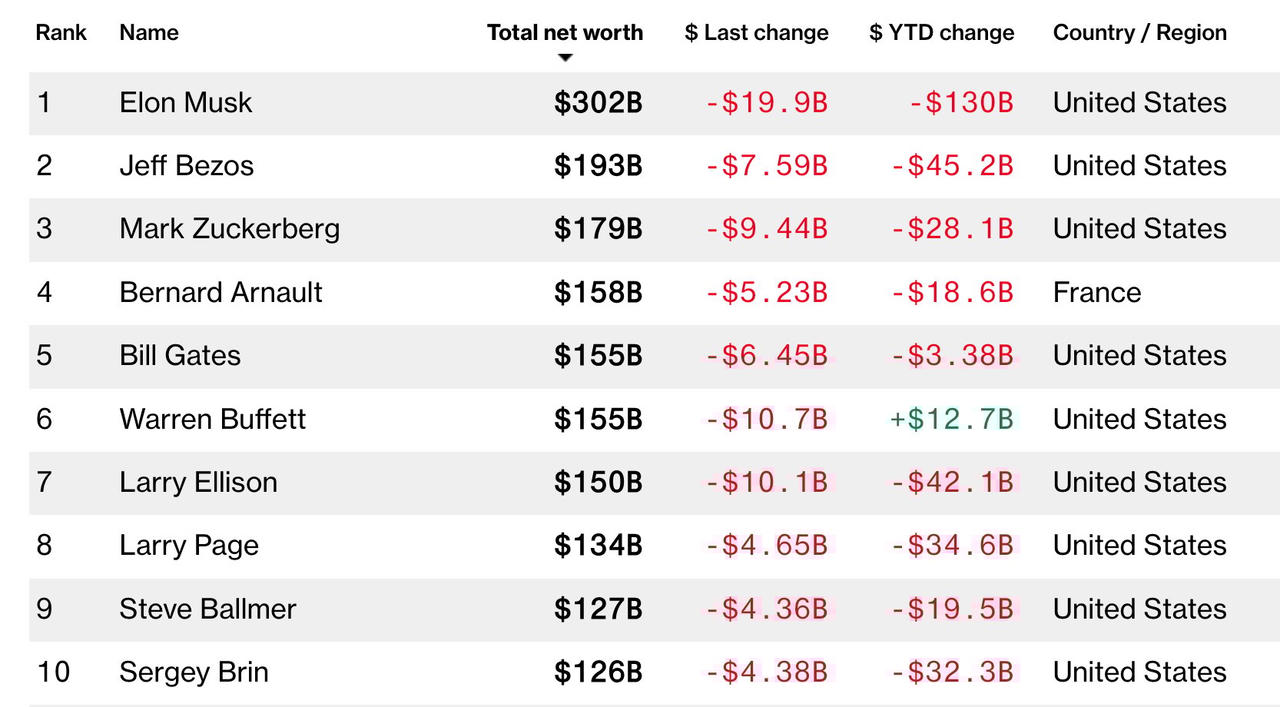Image resolution: width=1280 pixels, height=707 pixels.
Task: Click the sort arrow under Total net worth
Action: pyautogui.click(x=565, y=58)
